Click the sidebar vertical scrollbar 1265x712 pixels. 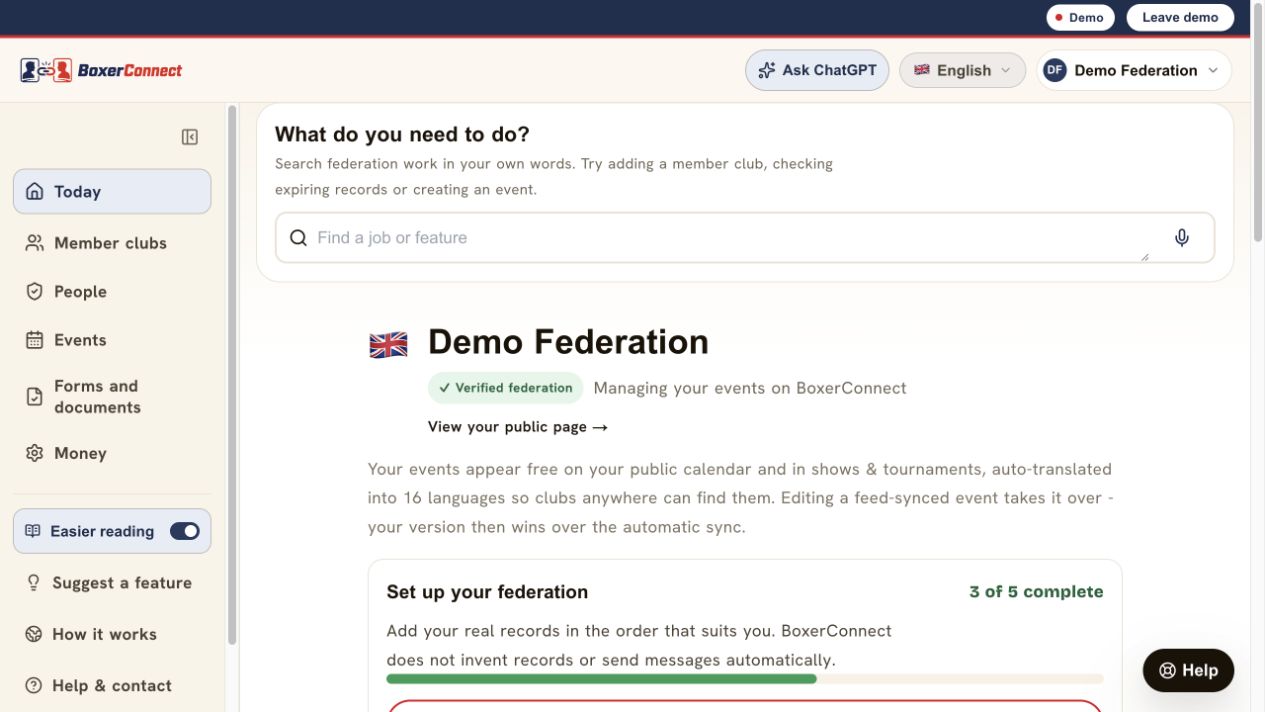pos(232,375)
